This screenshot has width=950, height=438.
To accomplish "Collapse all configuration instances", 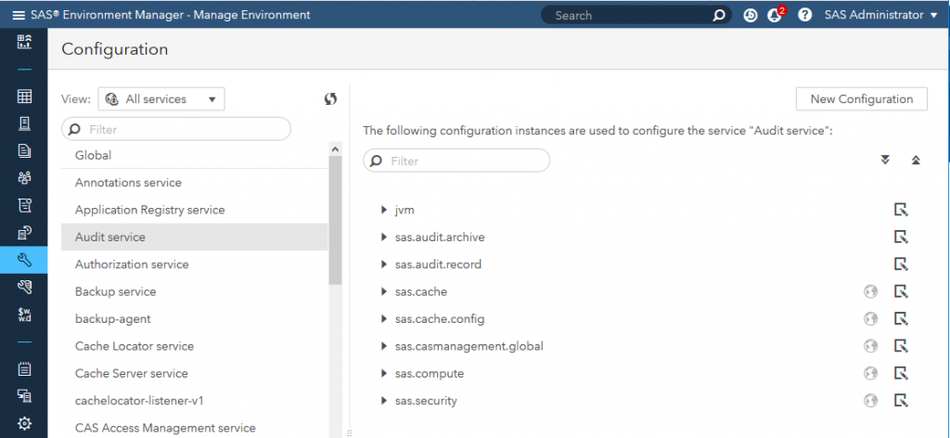I will click(x=915, y=160).
